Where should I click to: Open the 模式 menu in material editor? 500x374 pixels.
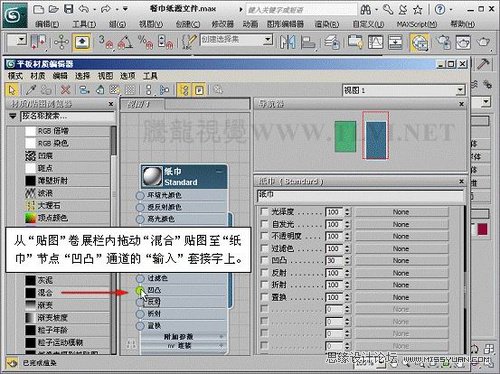16,76
